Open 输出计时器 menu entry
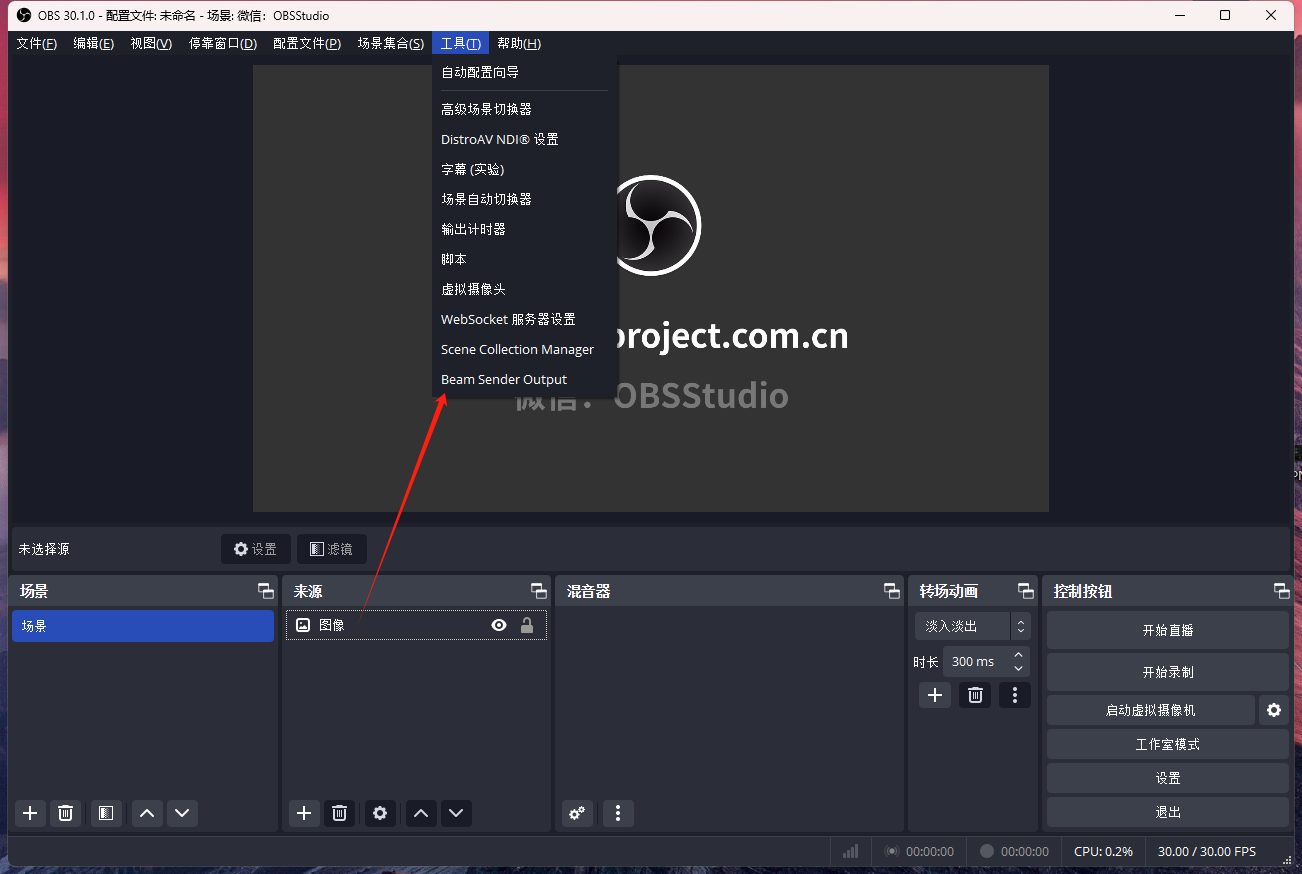 tap(526, 229)
